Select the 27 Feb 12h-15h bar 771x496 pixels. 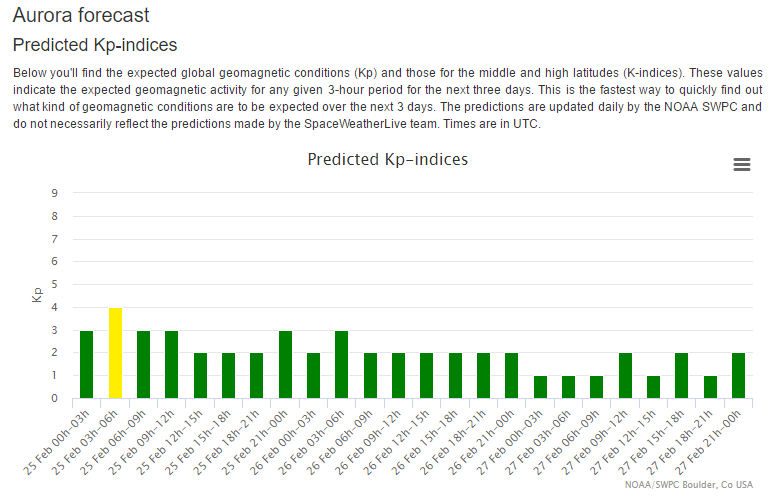coord(653,387)
